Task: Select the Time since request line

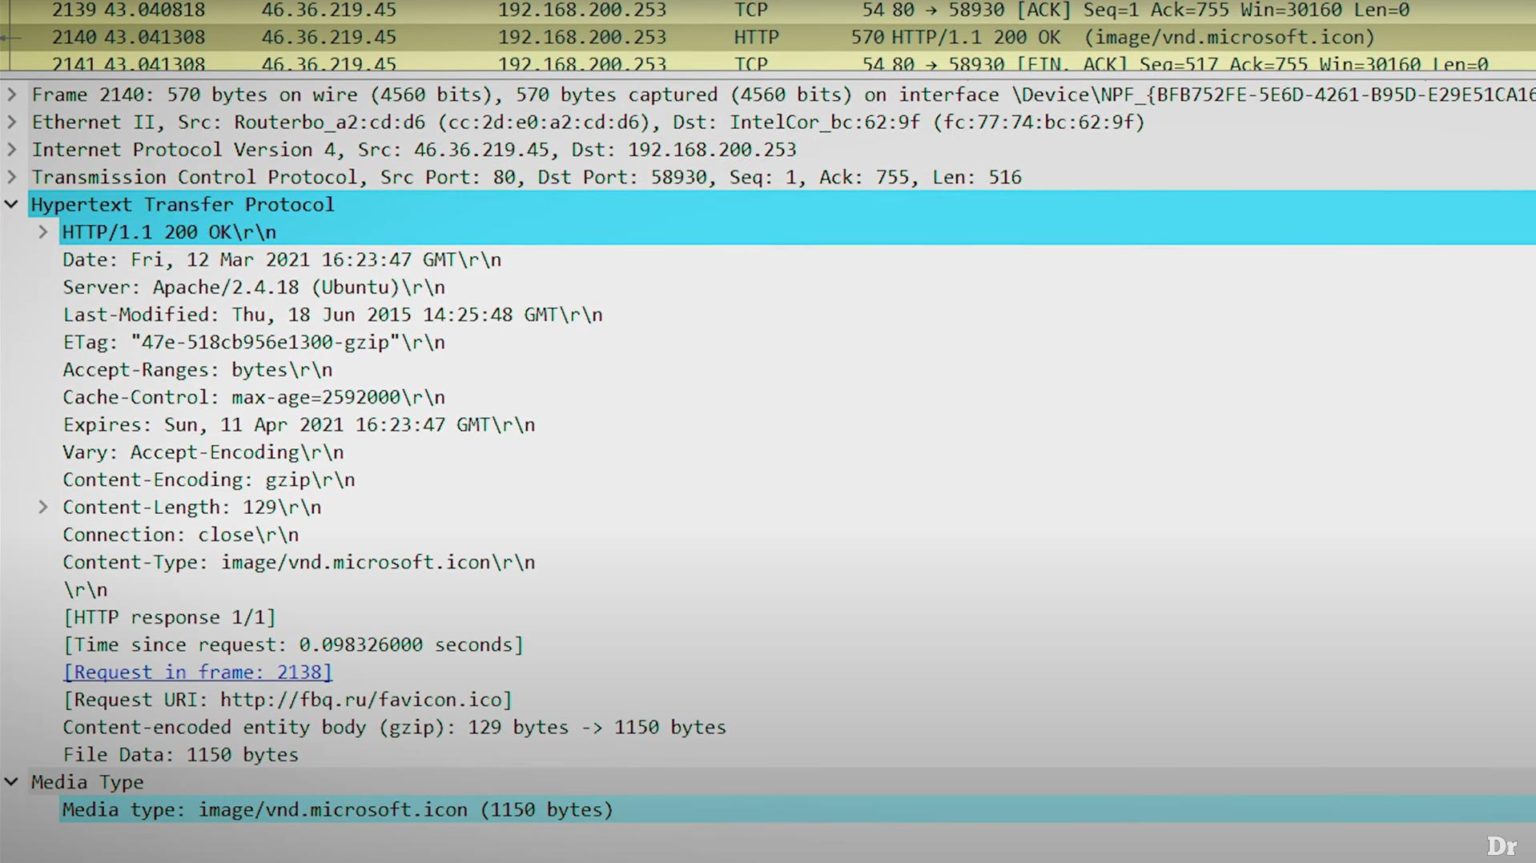Action: (293, 645)
